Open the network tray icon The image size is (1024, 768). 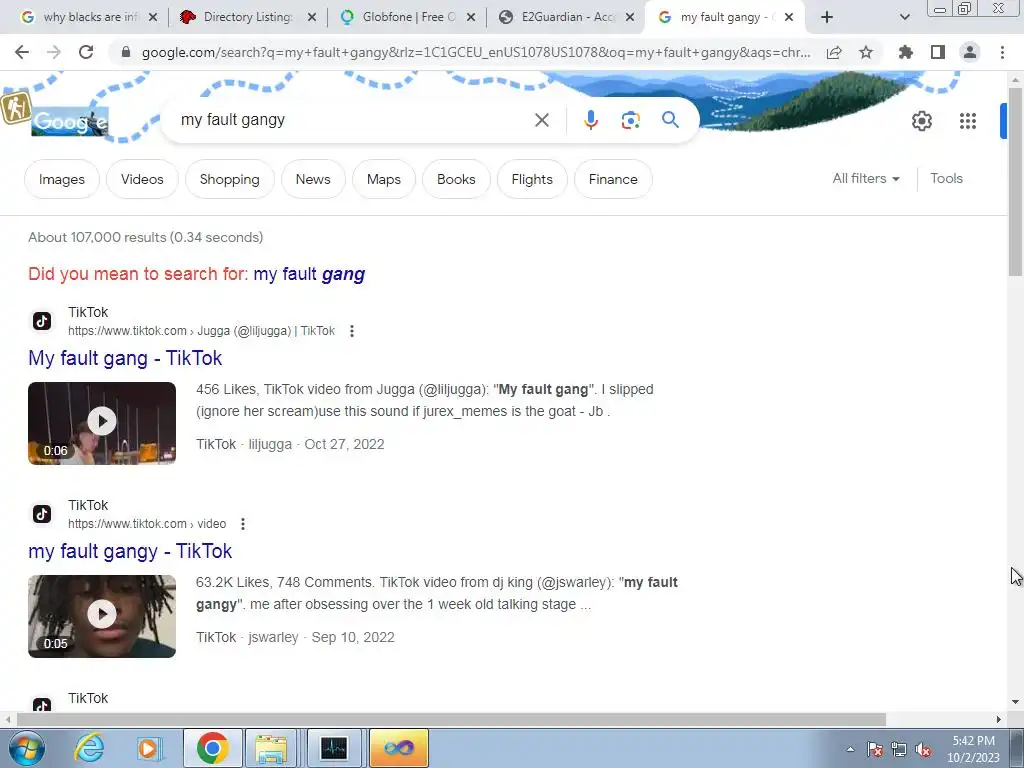tap(899, 750)
